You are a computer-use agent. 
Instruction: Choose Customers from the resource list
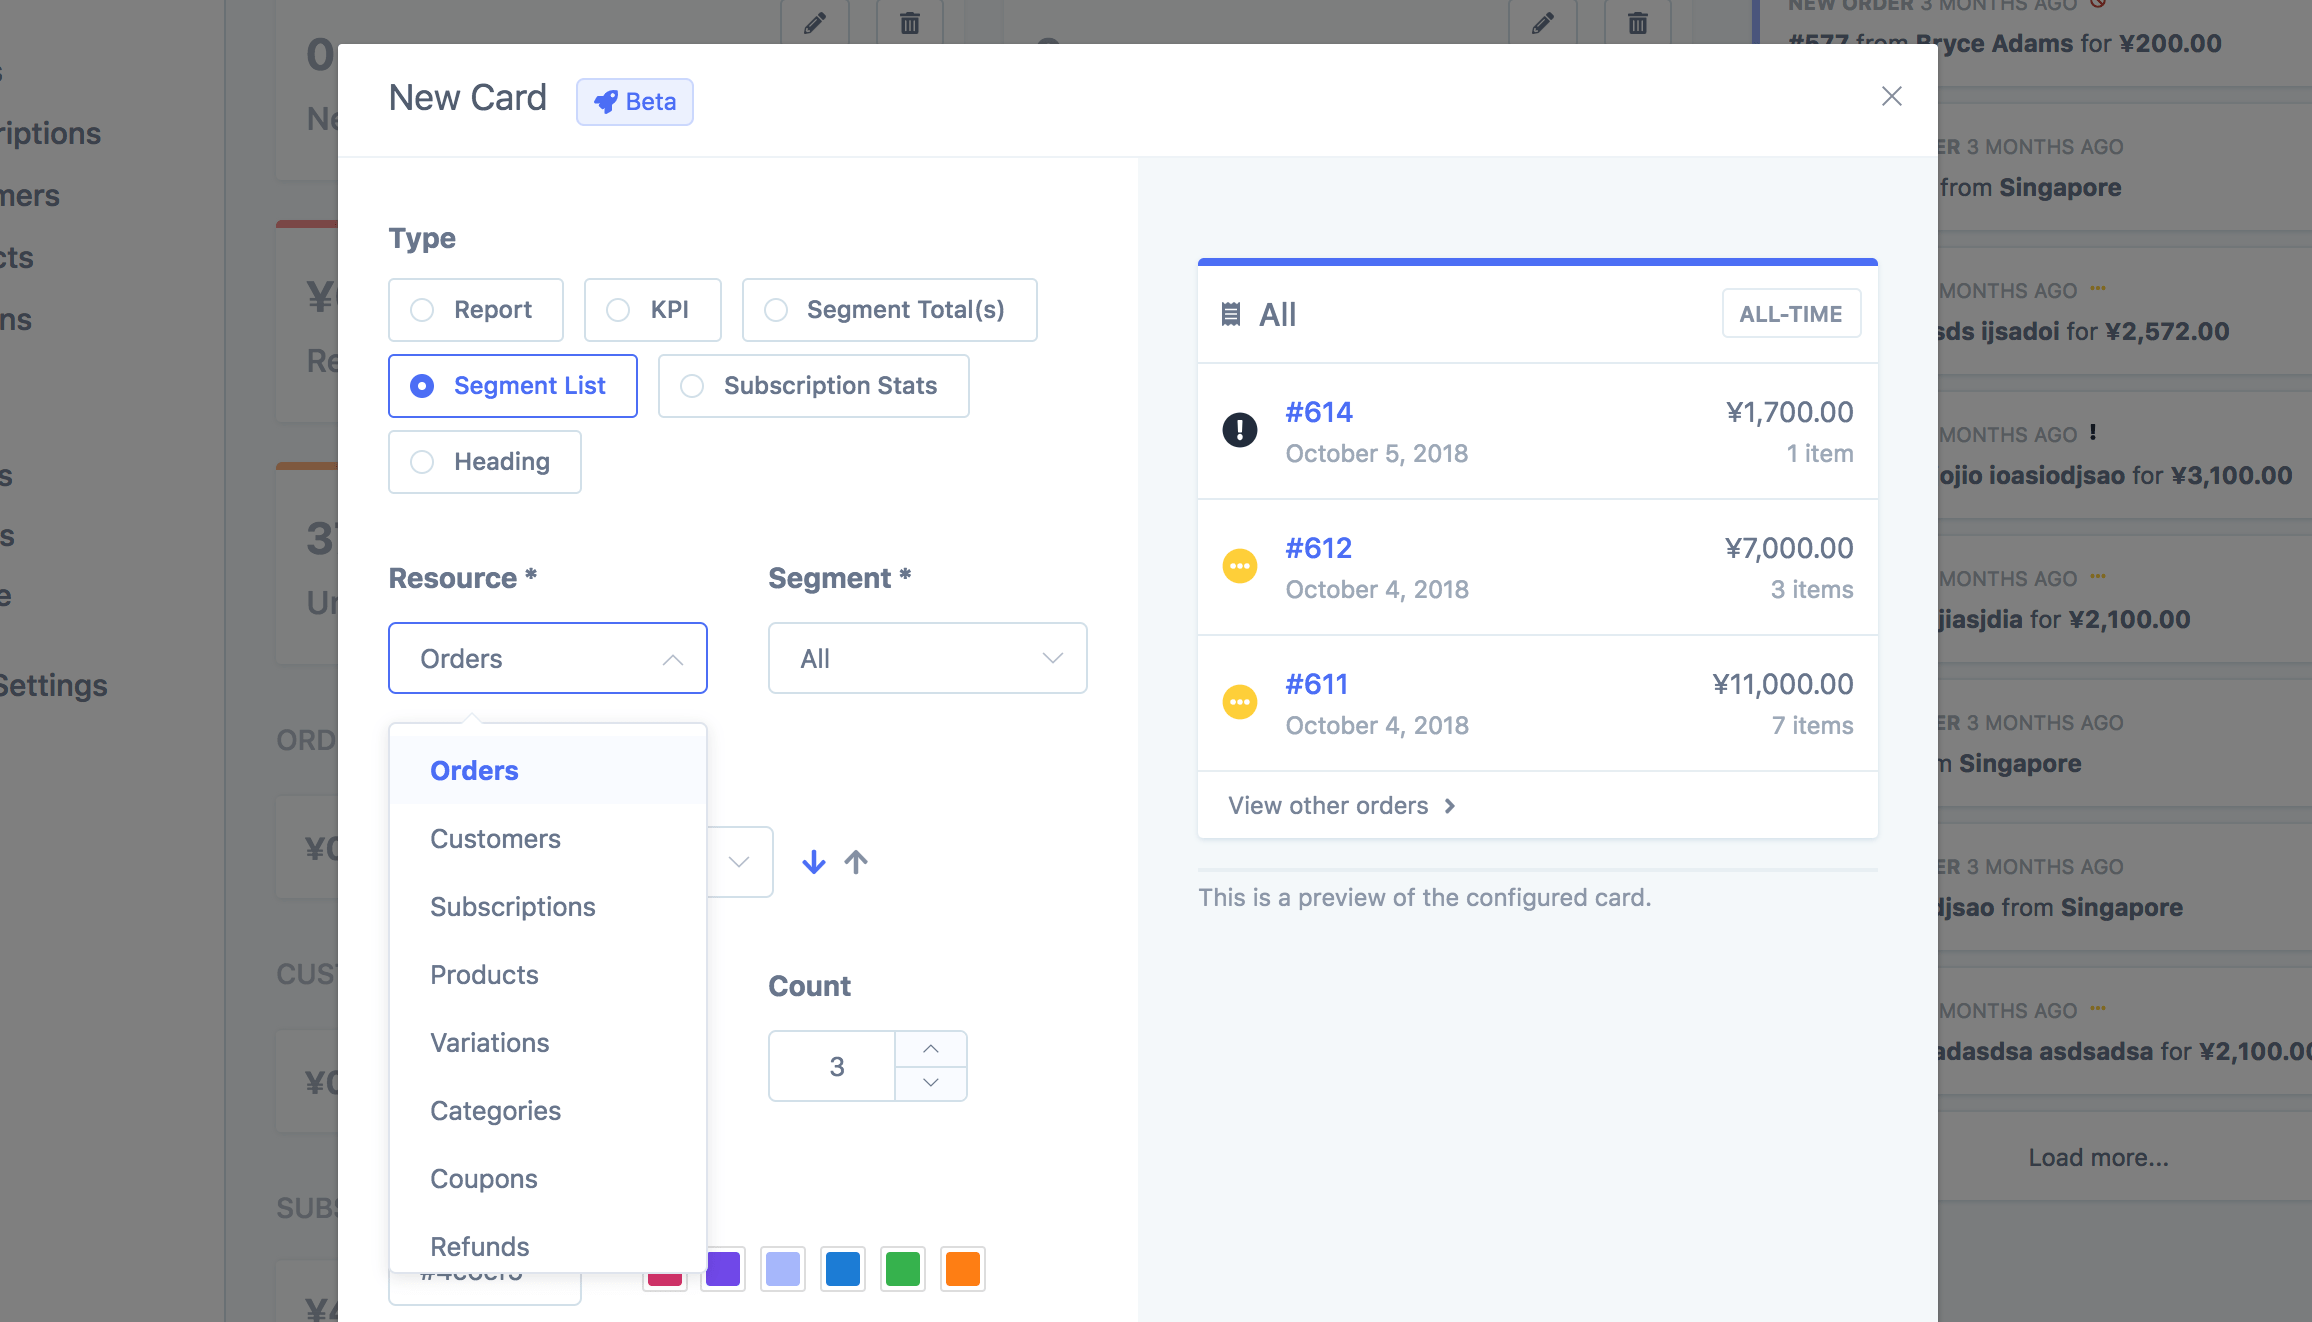click(x=495, y=839)
